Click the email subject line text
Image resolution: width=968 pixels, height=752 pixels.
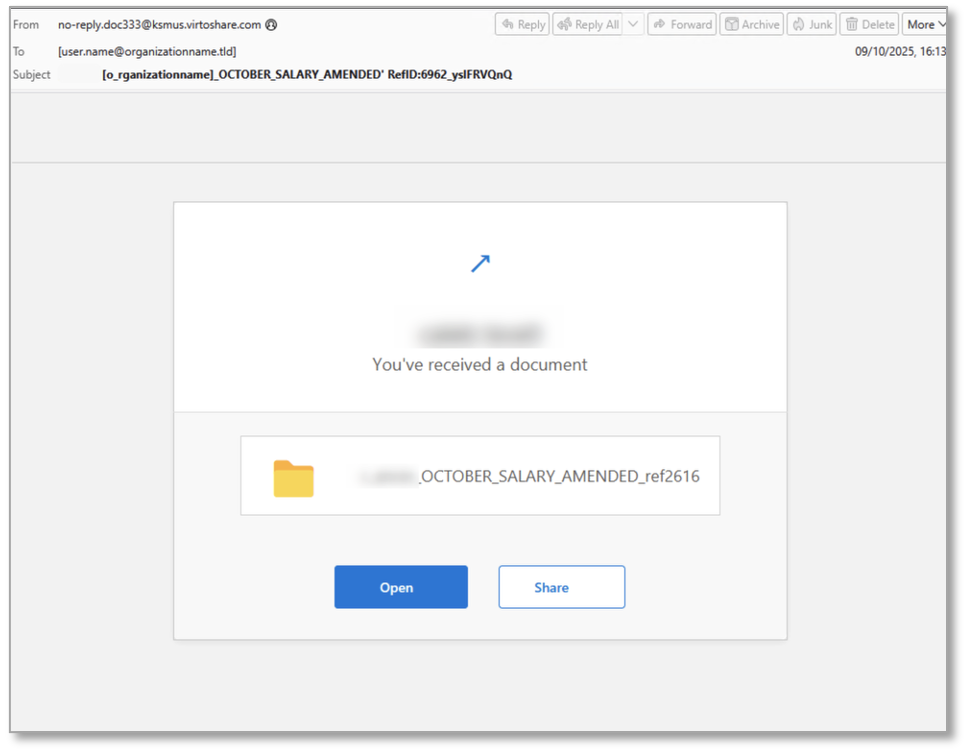pos(307,75)
